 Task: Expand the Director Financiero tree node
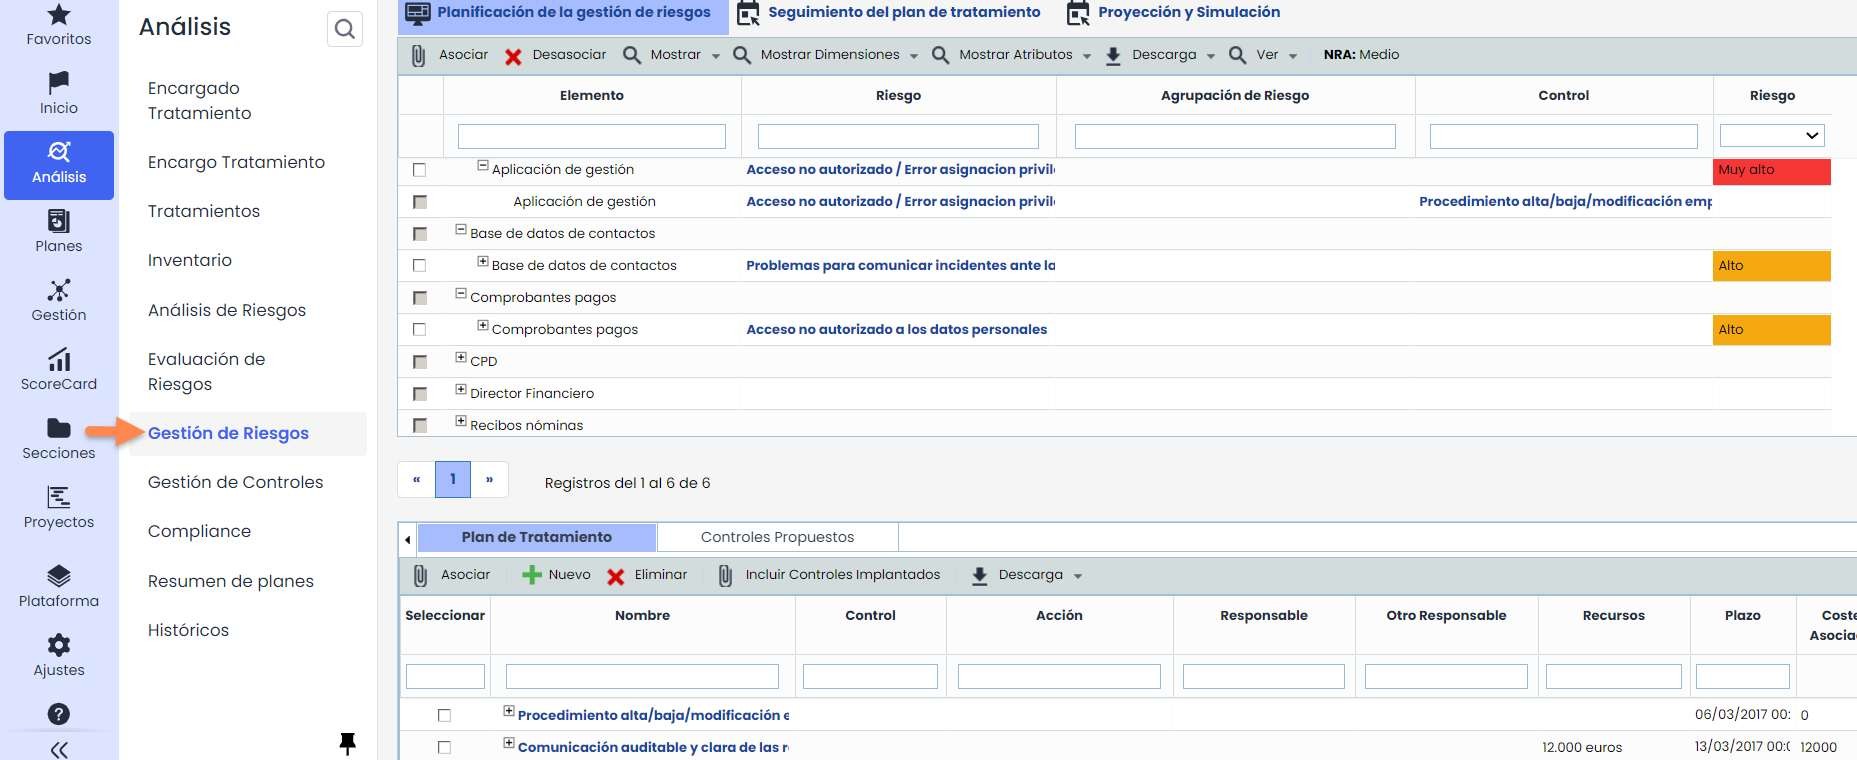pos(461,390)
